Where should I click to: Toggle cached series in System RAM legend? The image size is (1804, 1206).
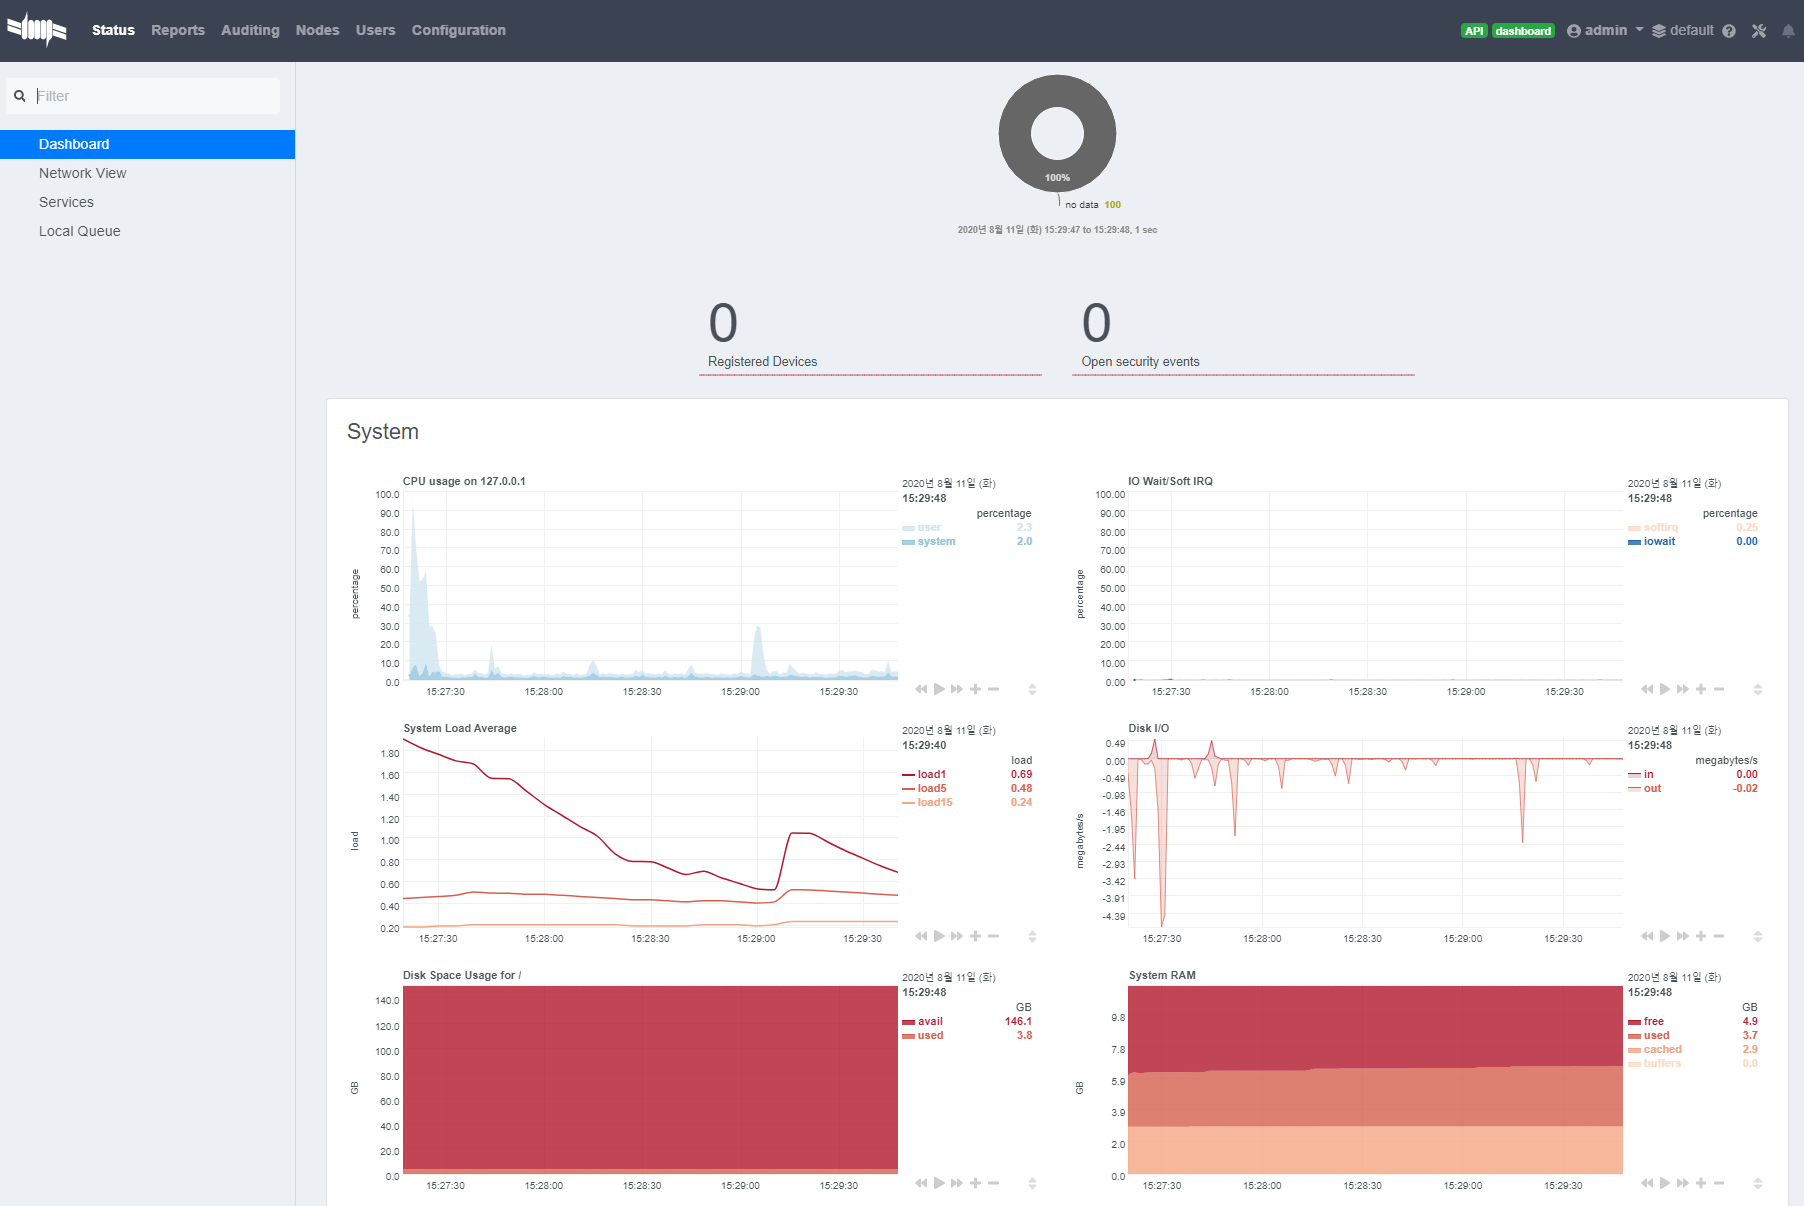(x=1662, y=1049)
